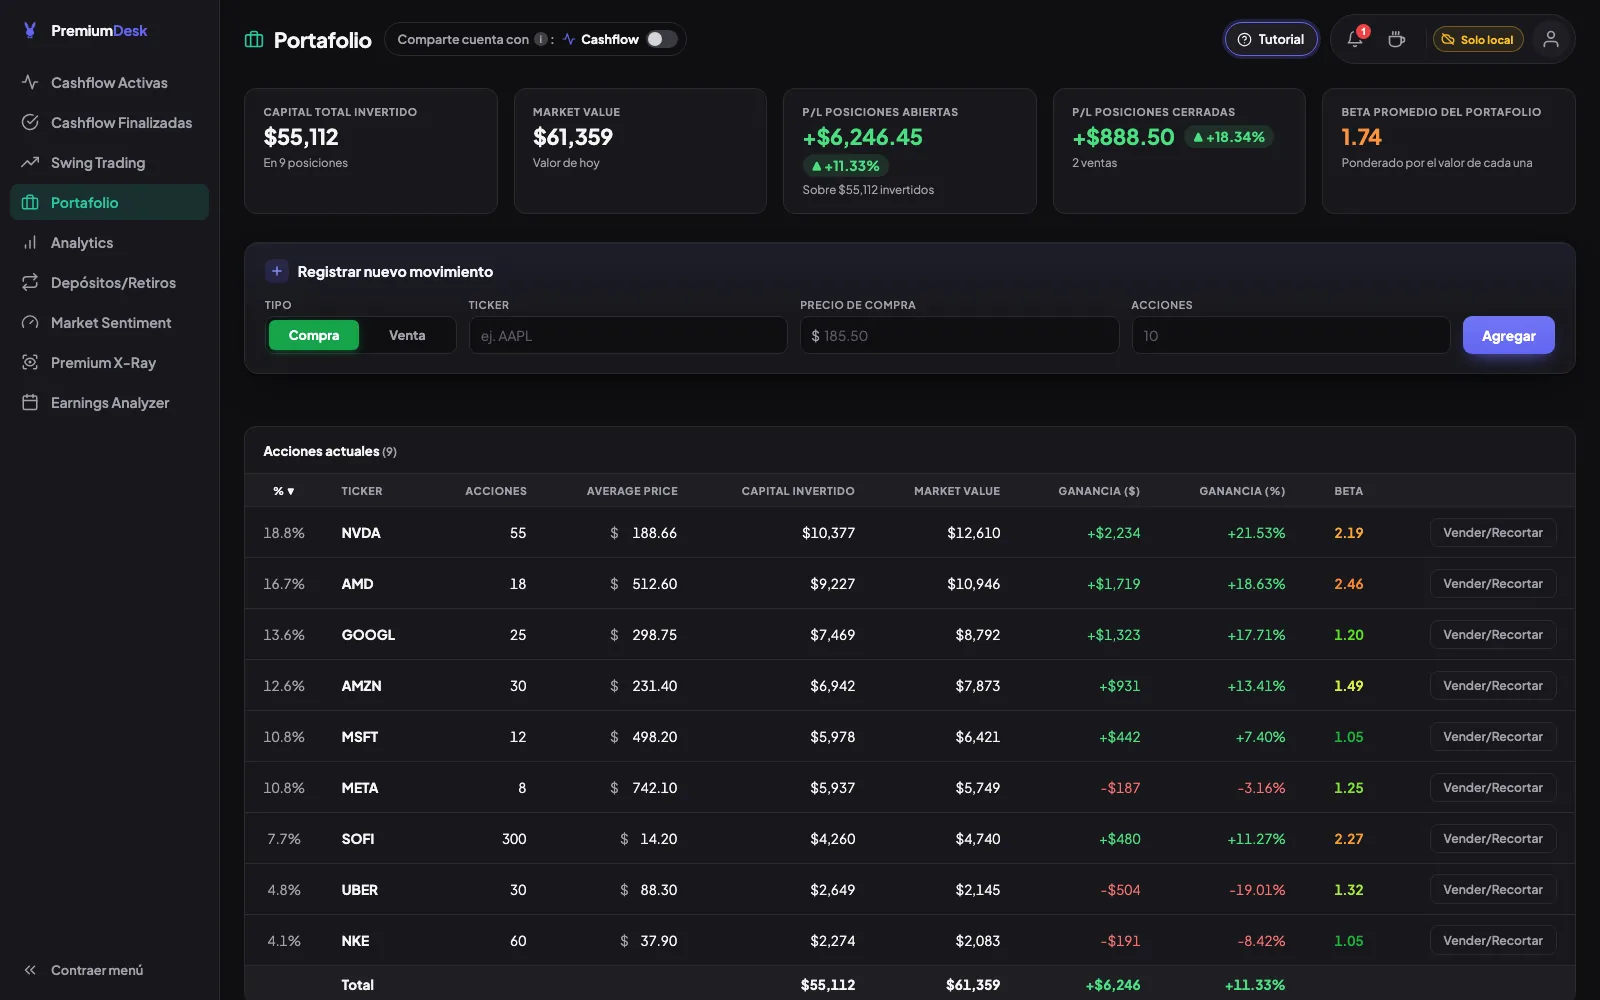The image size is (1600, 1000).
Task: Click the +18.34% closed positions badge
Action: pyautogui.click(x=1229, y=137)
